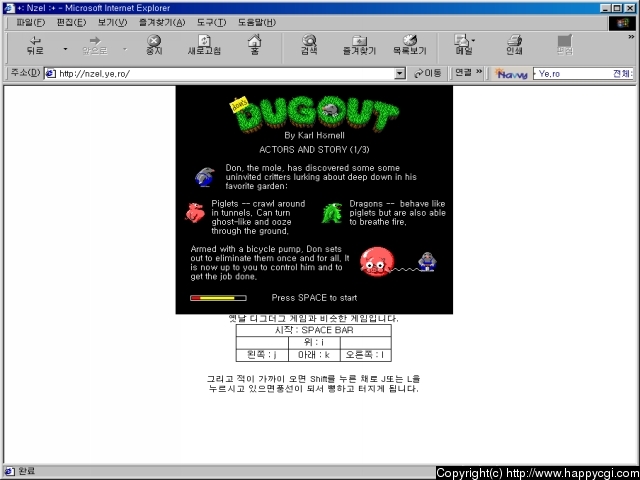Click the 앞으로 forward button

coord(95,45)
